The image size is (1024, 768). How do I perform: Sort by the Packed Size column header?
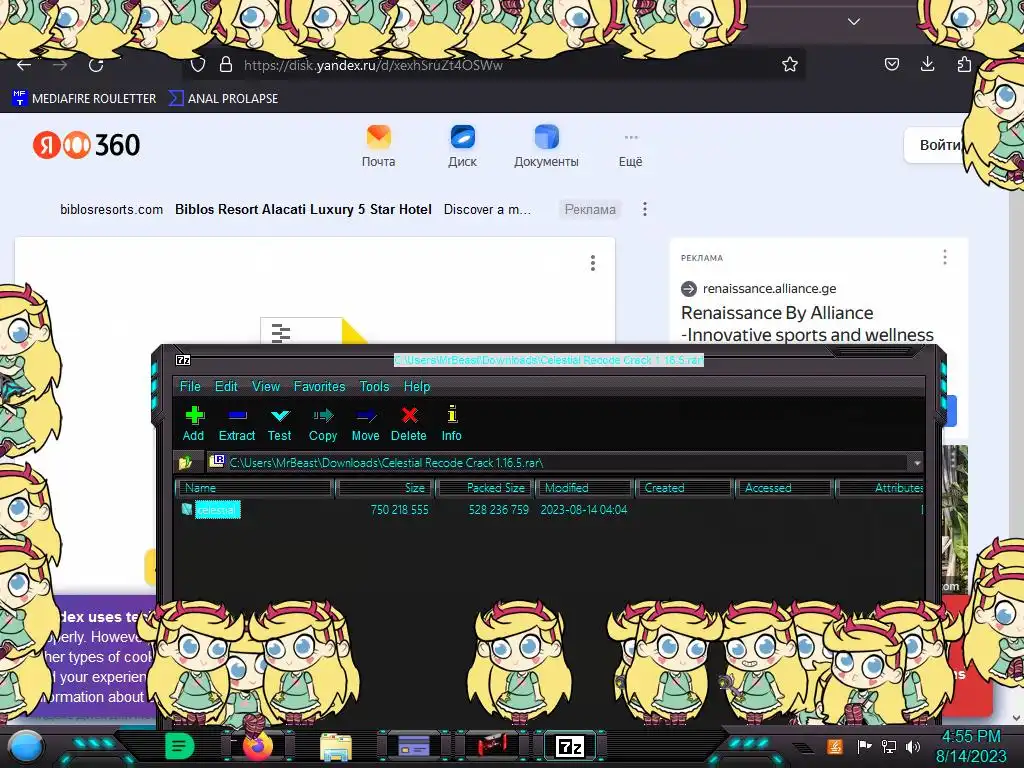coord(485,488)
